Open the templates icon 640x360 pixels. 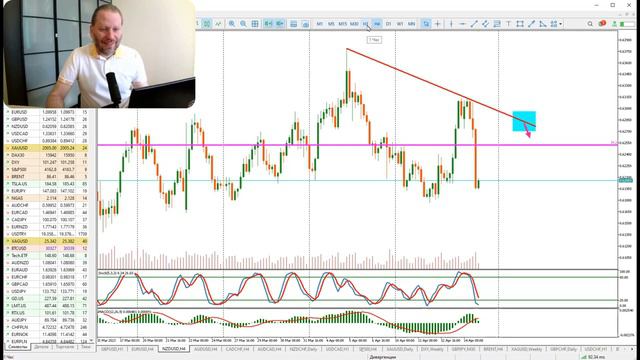pos(305,24)
